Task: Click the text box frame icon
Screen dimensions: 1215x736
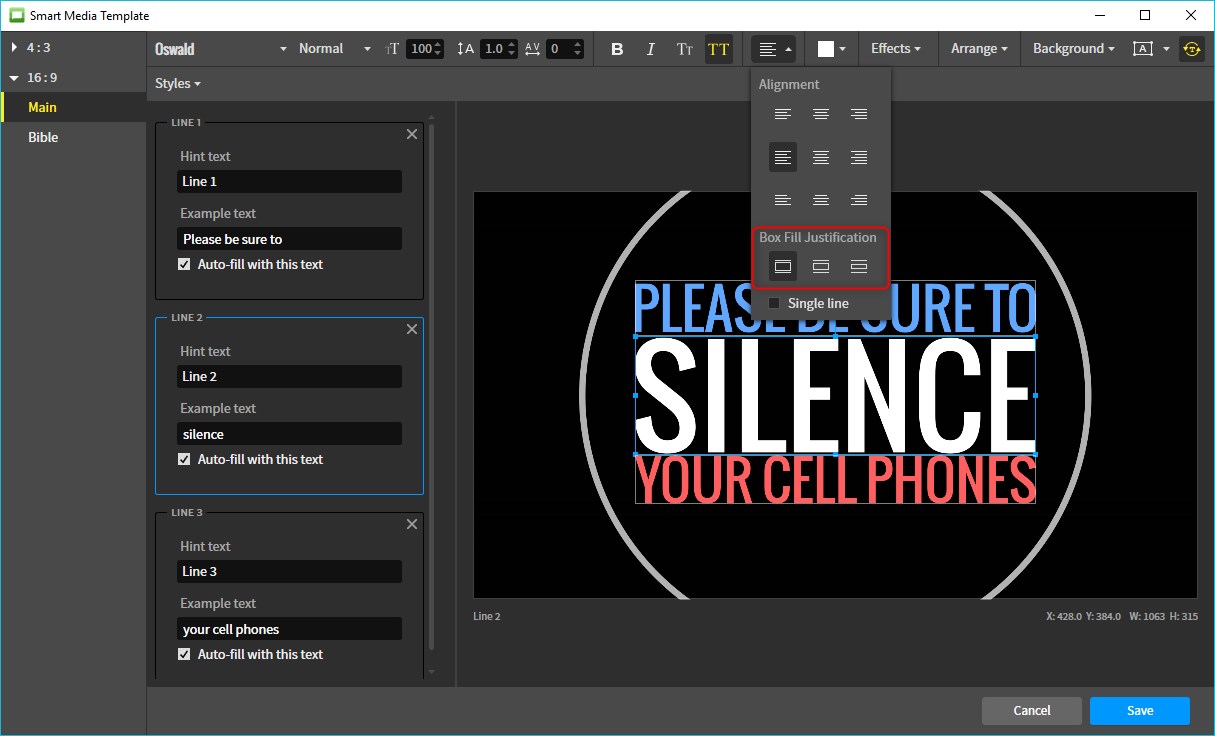Action: click(1142, 49)
